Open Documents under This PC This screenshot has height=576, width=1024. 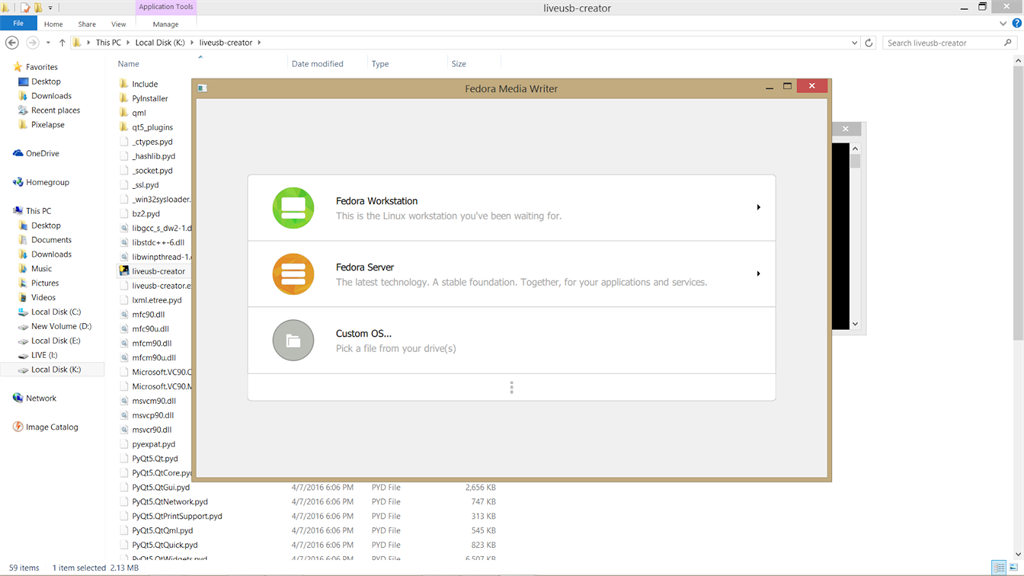[51, 240]
